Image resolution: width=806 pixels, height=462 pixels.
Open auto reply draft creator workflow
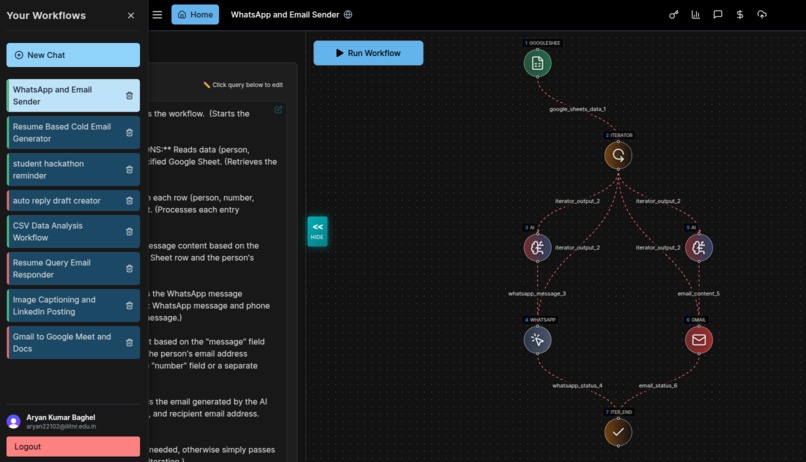[x=73, y=200]
